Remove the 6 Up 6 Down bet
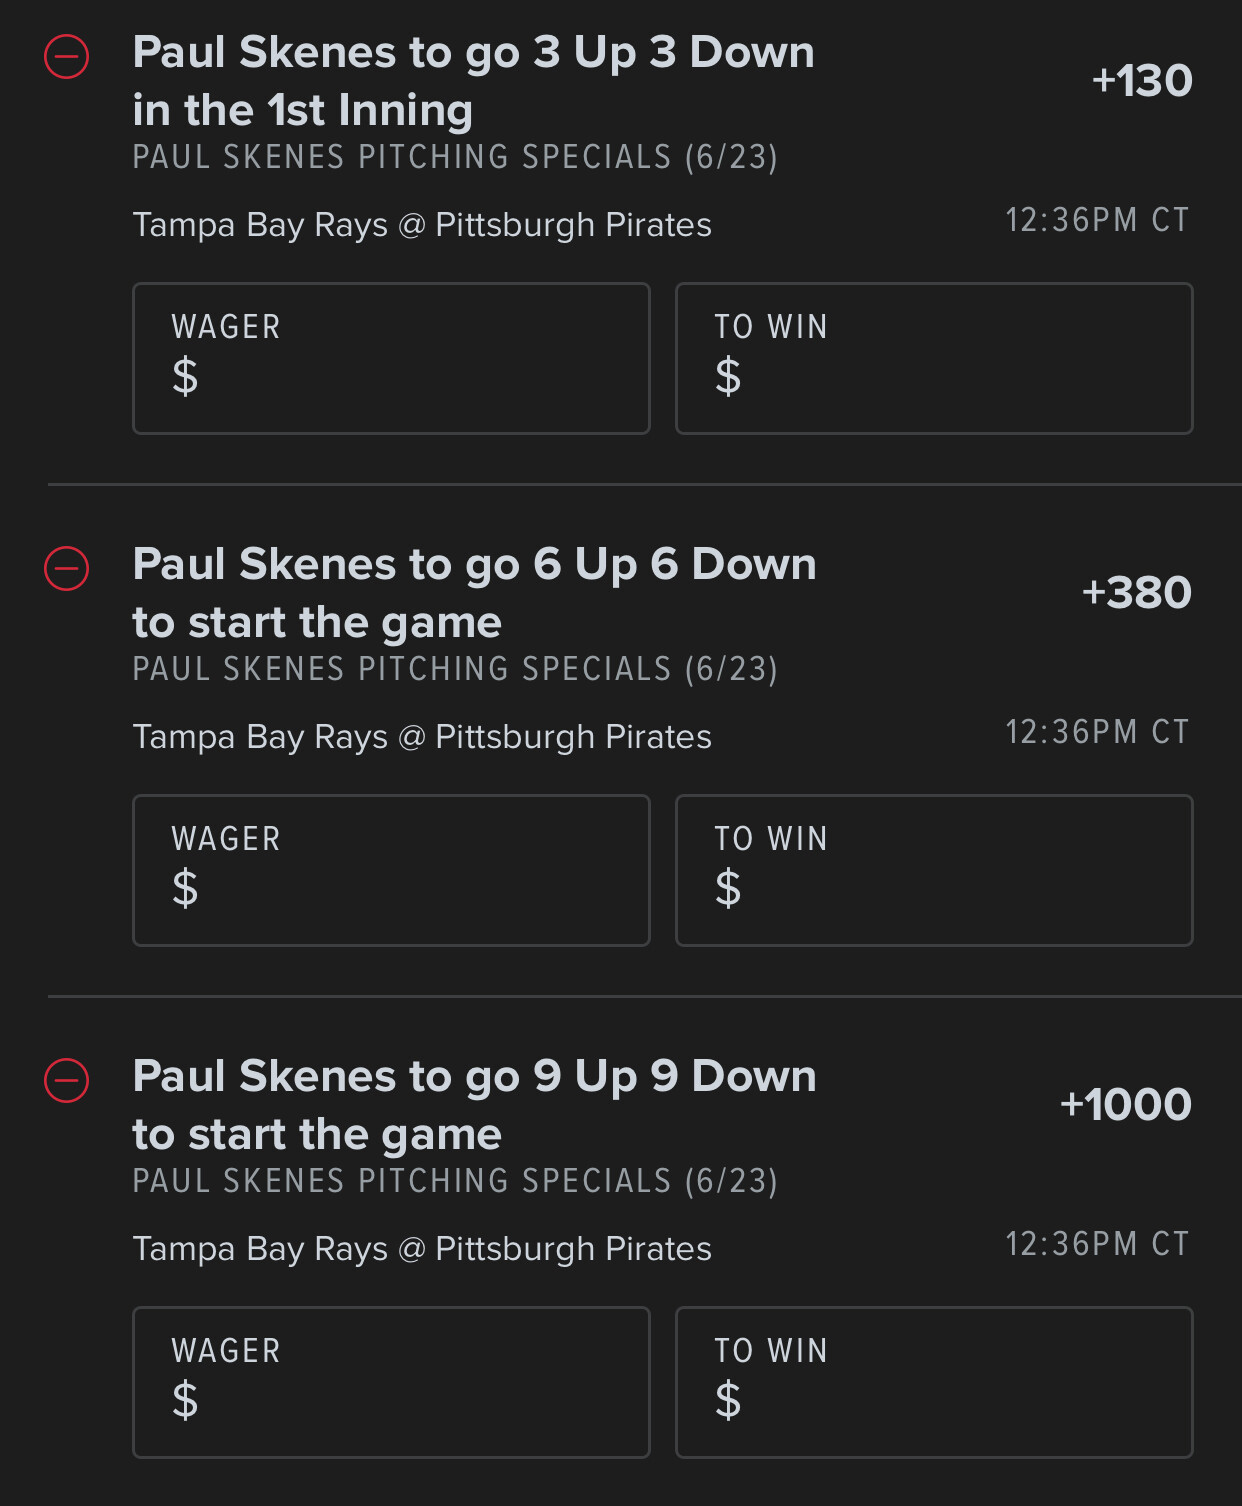This screenshot has width=1242, height=1506. [67, 569]
